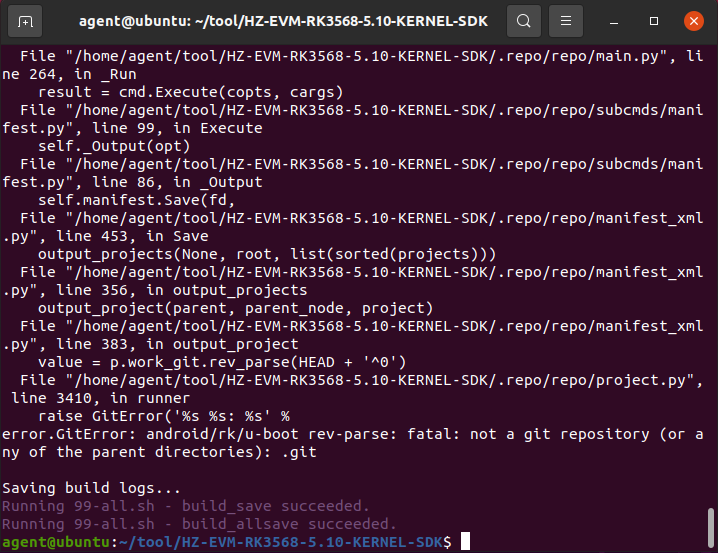Maximize the terminal window
Viewport: 718px width, 553px height.
[x=654, y=21]
